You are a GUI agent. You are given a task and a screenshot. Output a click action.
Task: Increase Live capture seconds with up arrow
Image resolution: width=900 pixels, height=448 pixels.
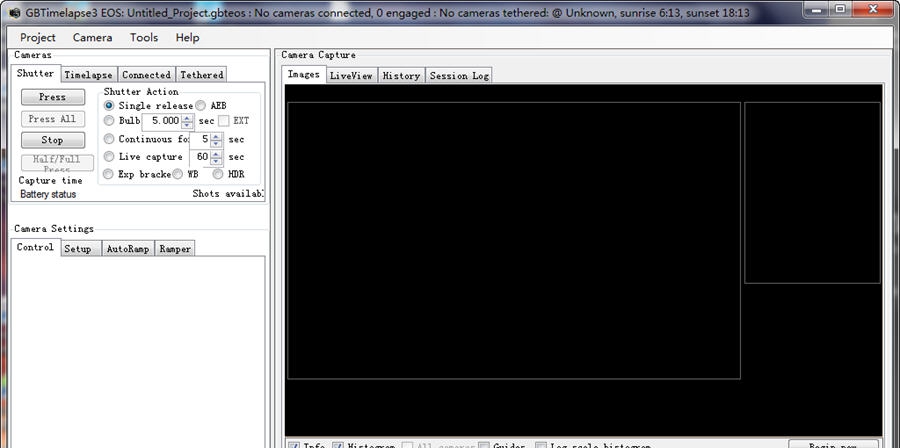pos(216,153)
